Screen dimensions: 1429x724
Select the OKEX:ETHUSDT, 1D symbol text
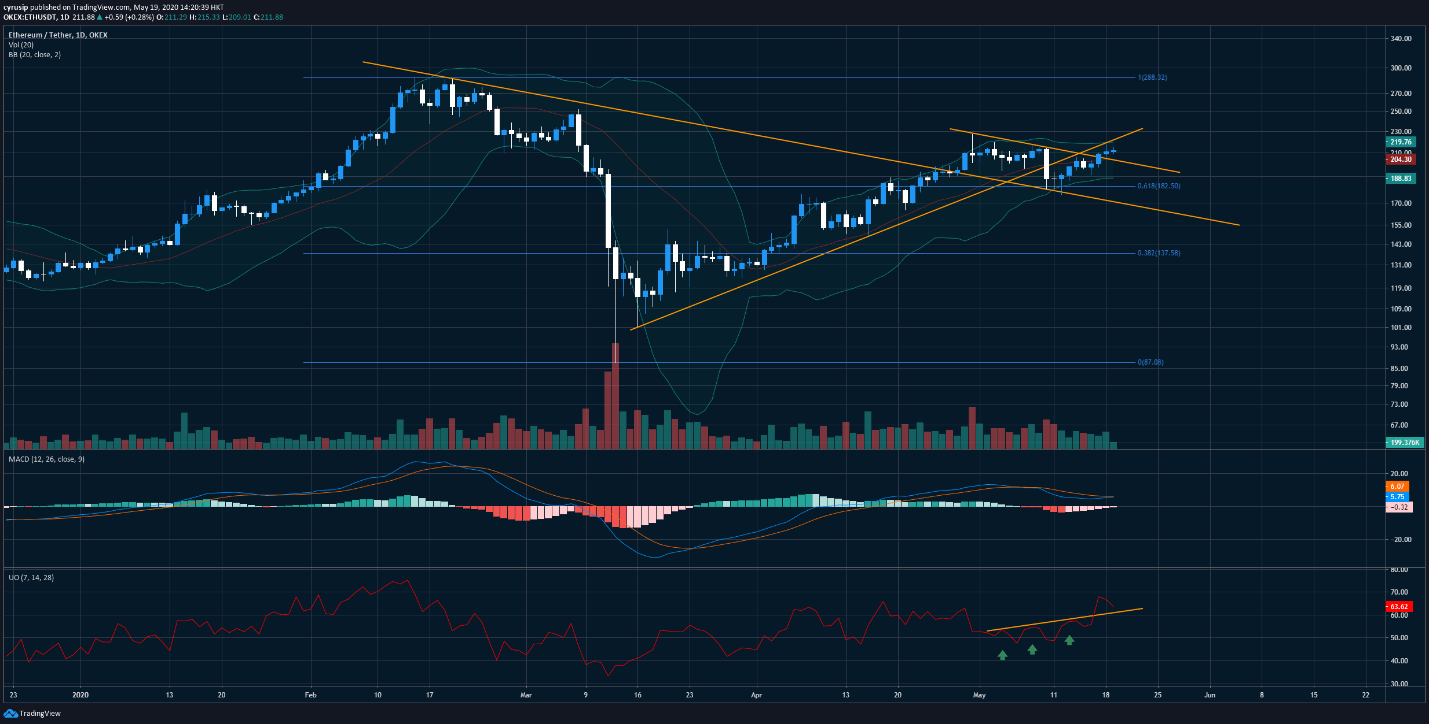pos(36,17)
